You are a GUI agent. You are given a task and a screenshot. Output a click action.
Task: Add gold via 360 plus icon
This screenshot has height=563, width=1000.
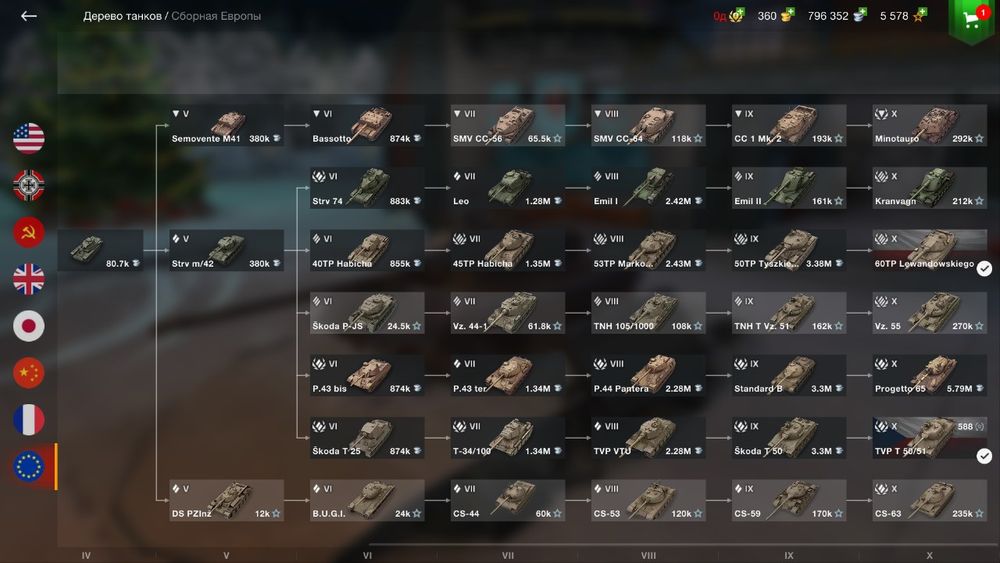[788, 14]
